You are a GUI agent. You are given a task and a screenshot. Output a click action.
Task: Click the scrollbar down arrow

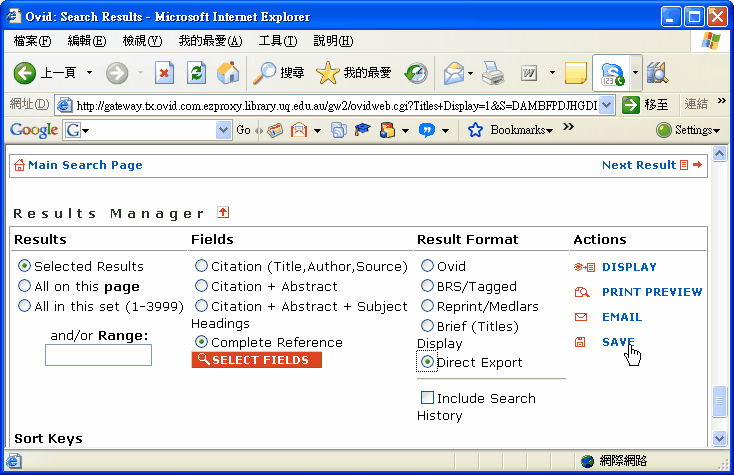click(719, 438)
